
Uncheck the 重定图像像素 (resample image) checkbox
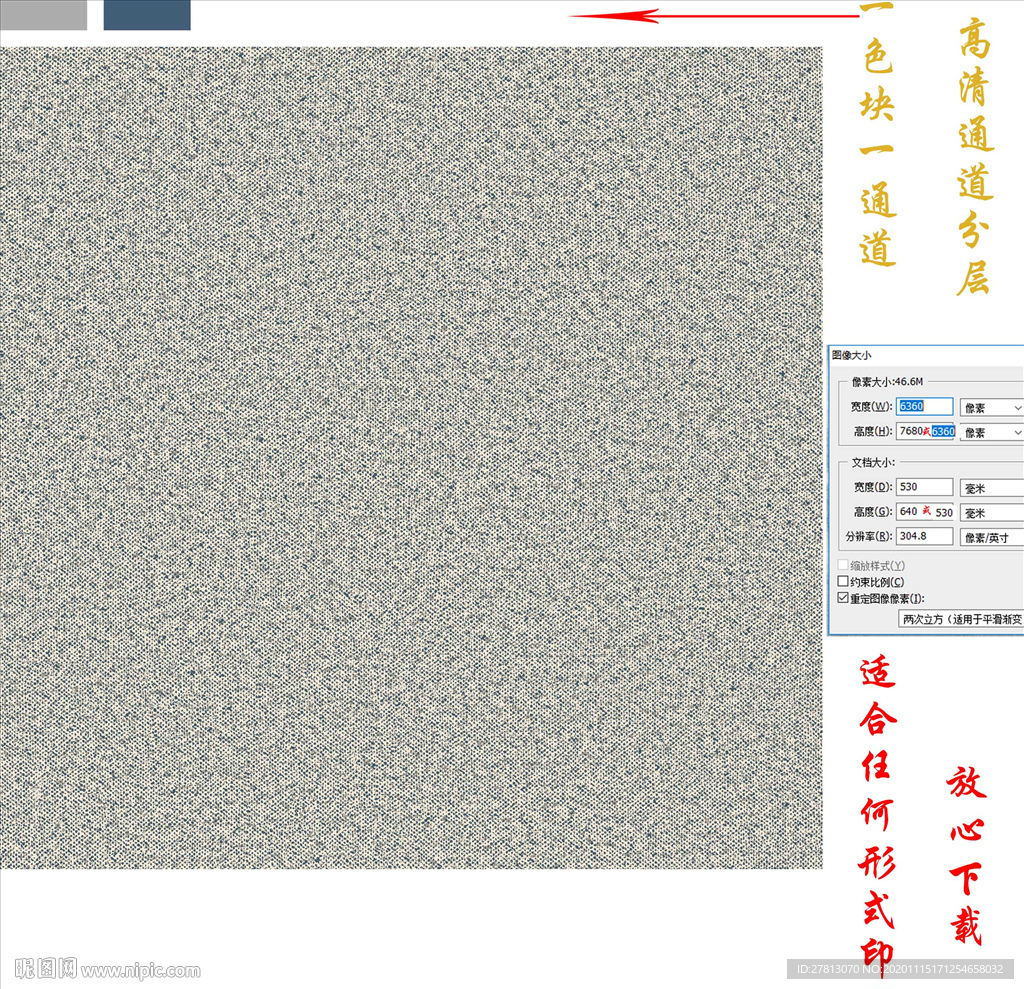click(x=843, y=598)
